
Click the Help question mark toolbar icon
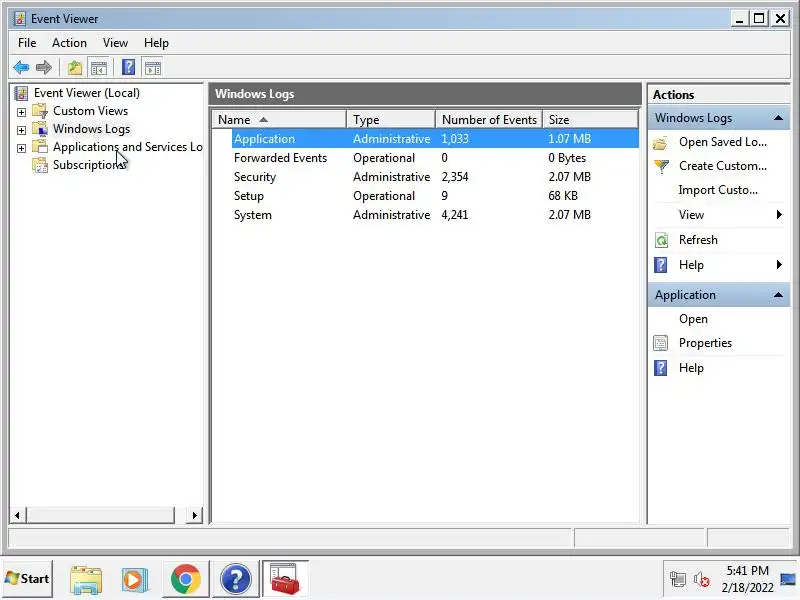pos(129,67)
